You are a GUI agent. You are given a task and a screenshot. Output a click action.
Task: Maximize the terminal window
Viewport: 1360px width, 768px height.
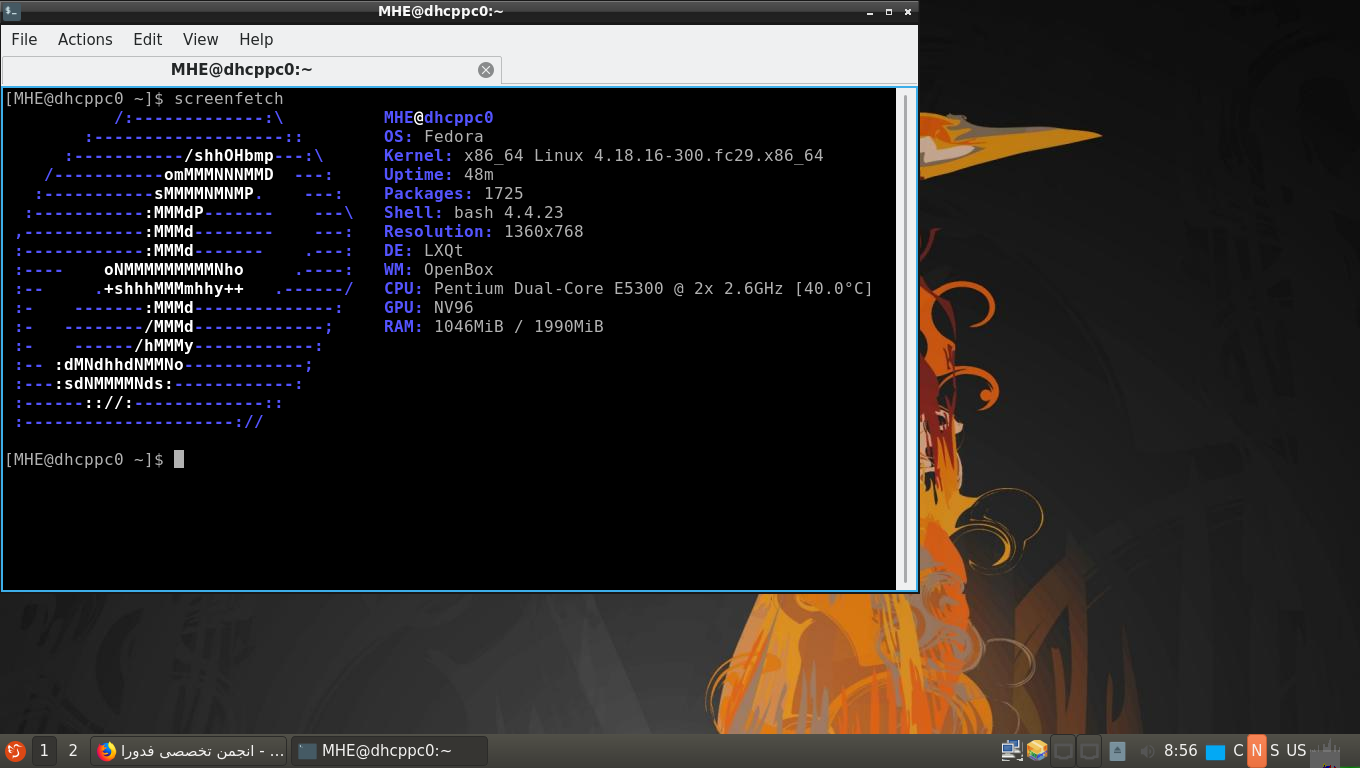pos(888,11)
